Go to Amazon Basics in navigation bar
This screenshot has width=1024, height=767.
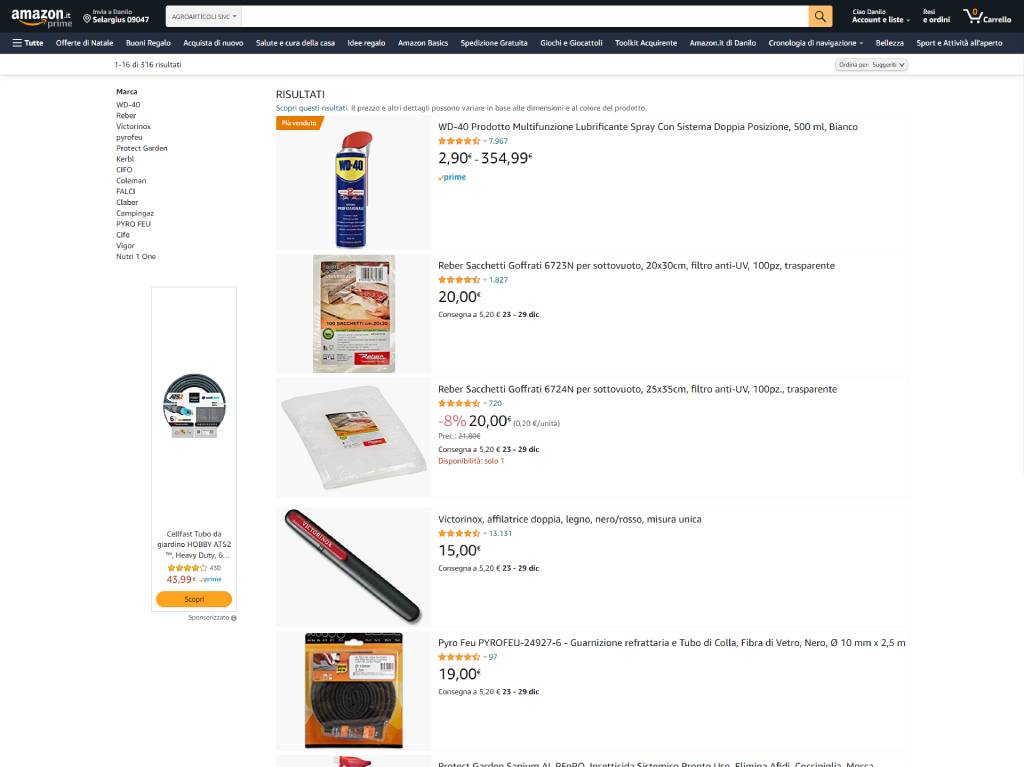[x=423, y=43]
